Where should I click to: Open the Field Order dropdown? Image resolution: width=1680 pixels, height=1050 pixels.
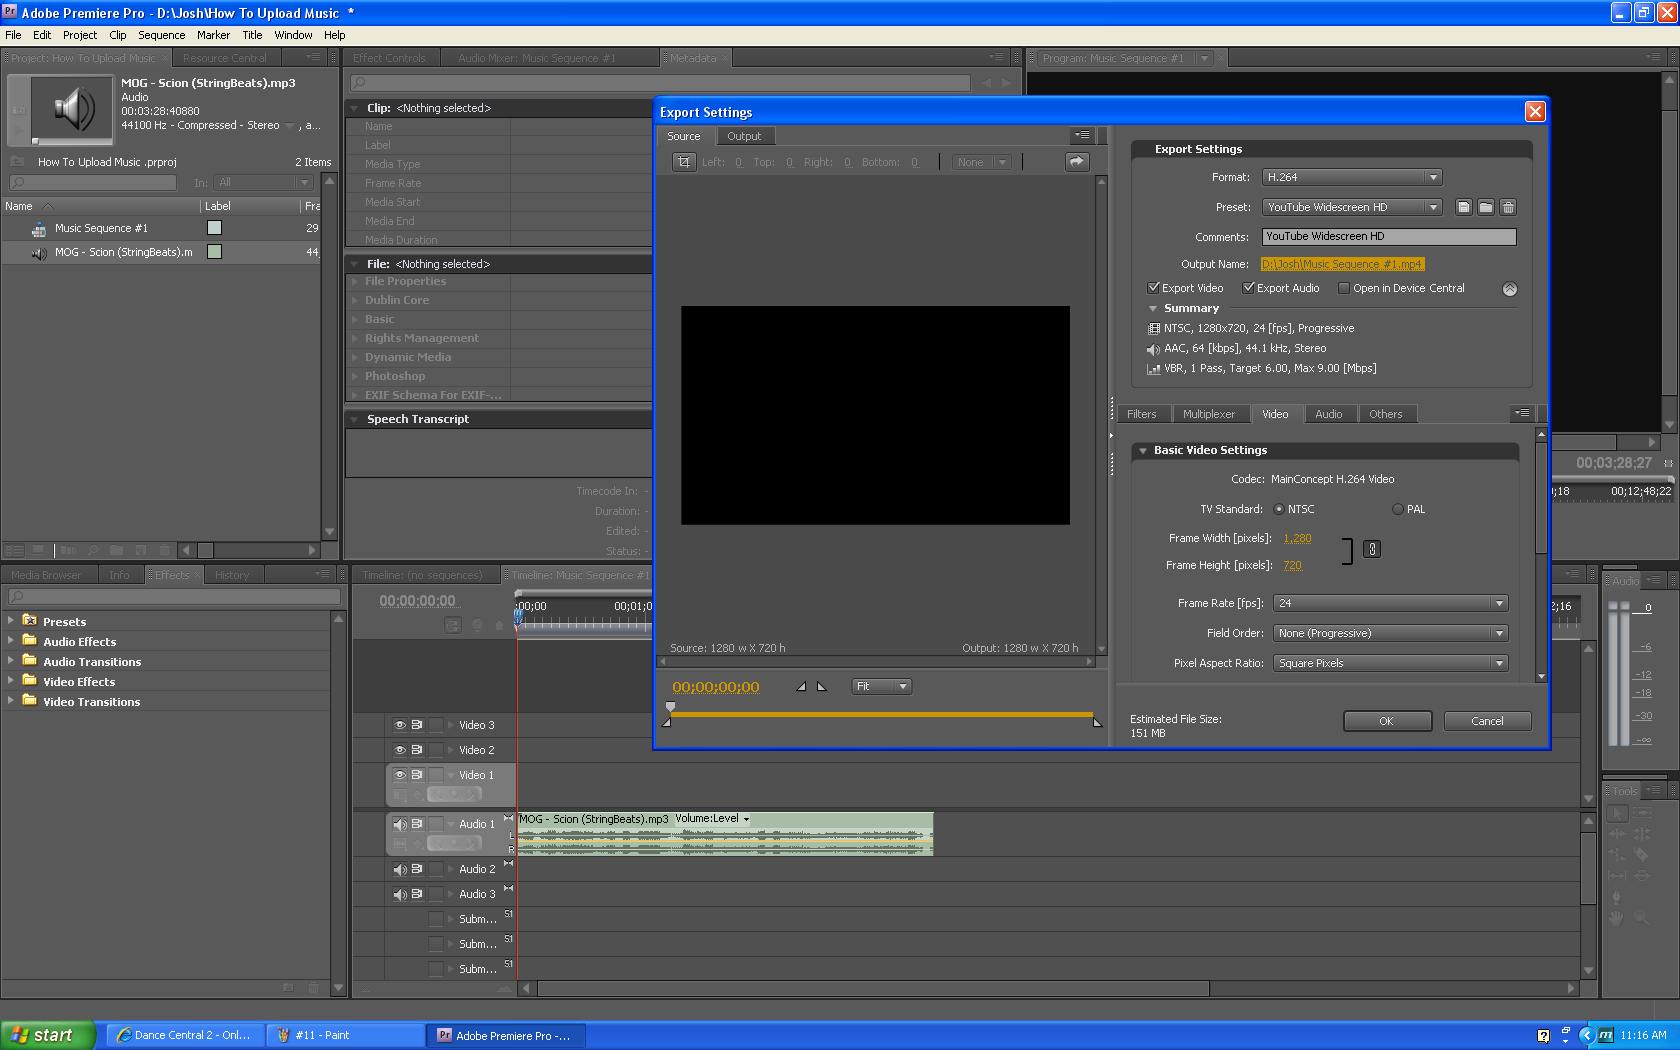pyautogui.click(x=1391, y=633)
